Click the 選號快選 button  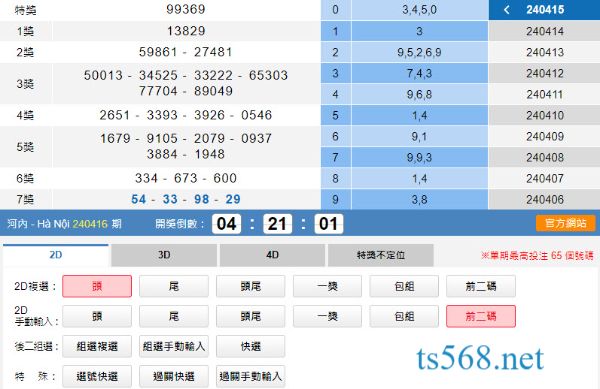(97, 376)
